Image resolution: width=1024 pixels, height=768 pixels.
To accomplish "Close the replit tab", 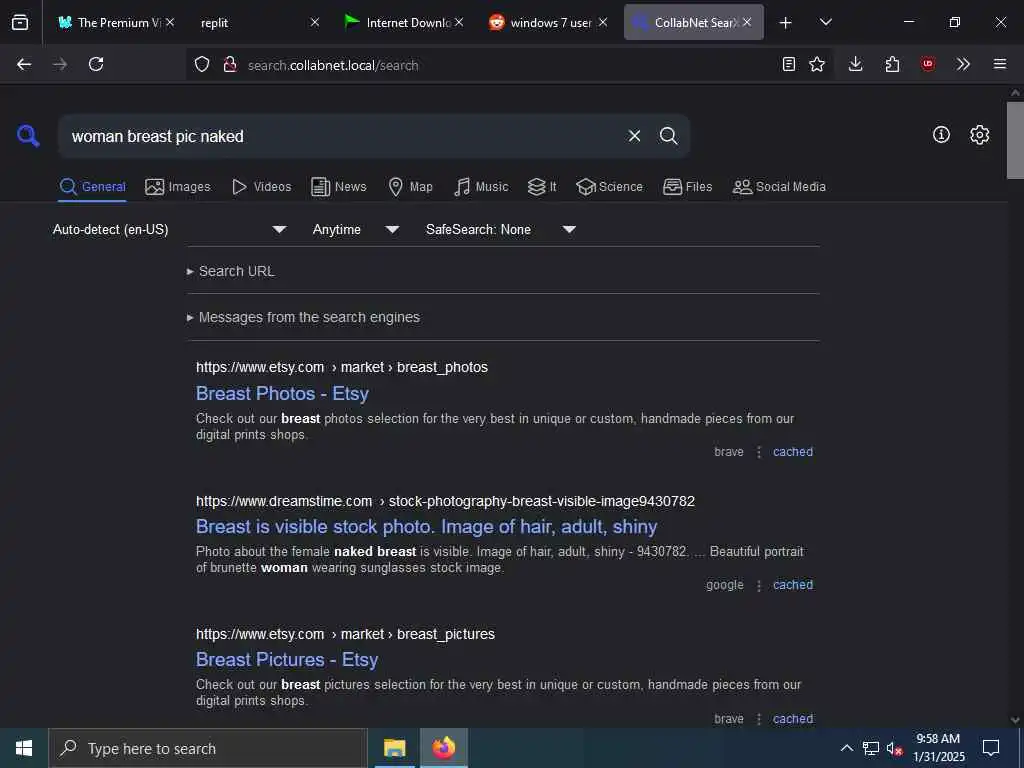I will pyautogui.click(x=315, y=22).
